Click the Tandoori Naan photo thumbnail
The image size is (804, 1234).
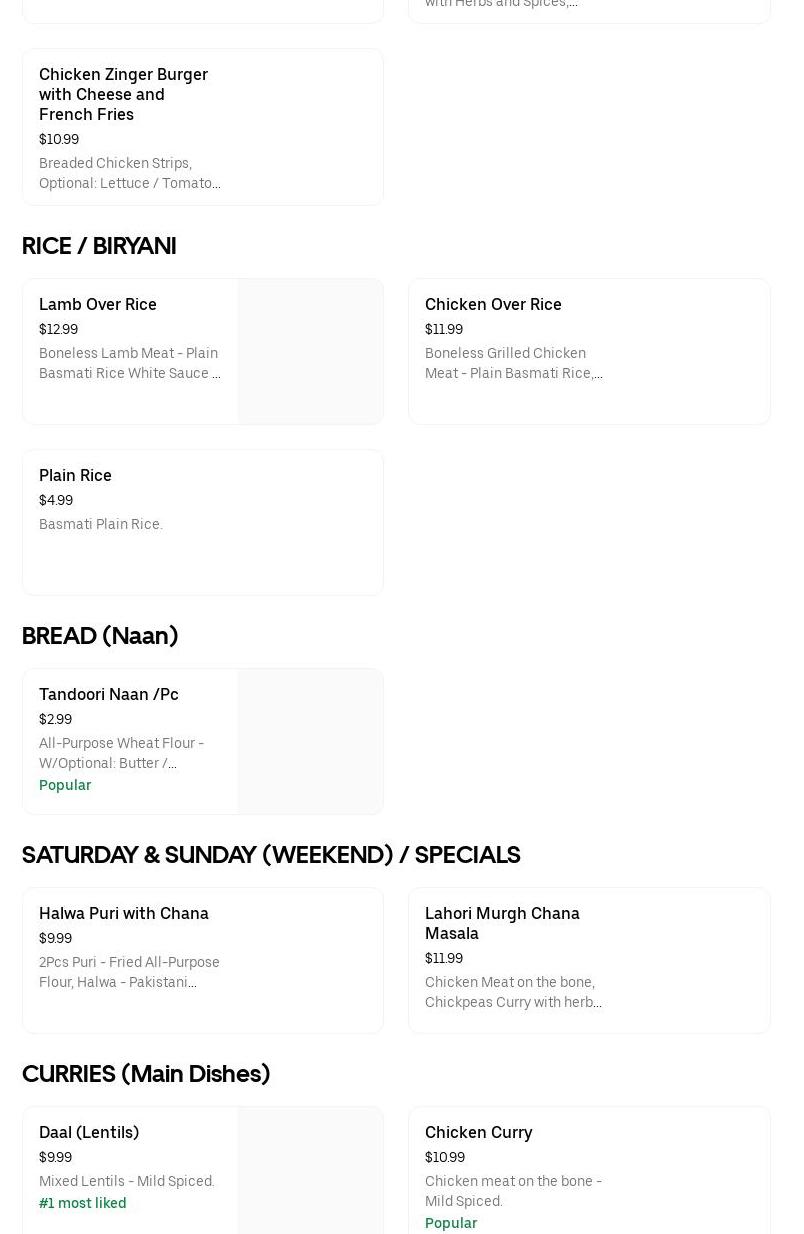[x=310, y=741]
